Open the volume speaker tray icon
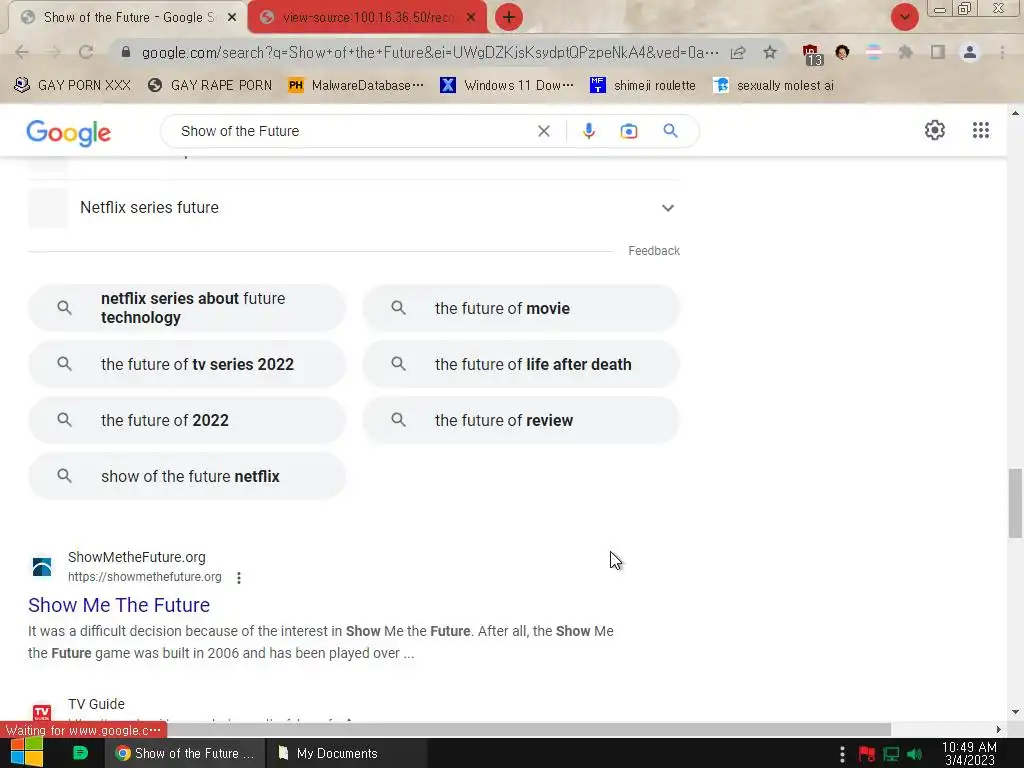1024x768 pixels. click(x=914, y=754)
